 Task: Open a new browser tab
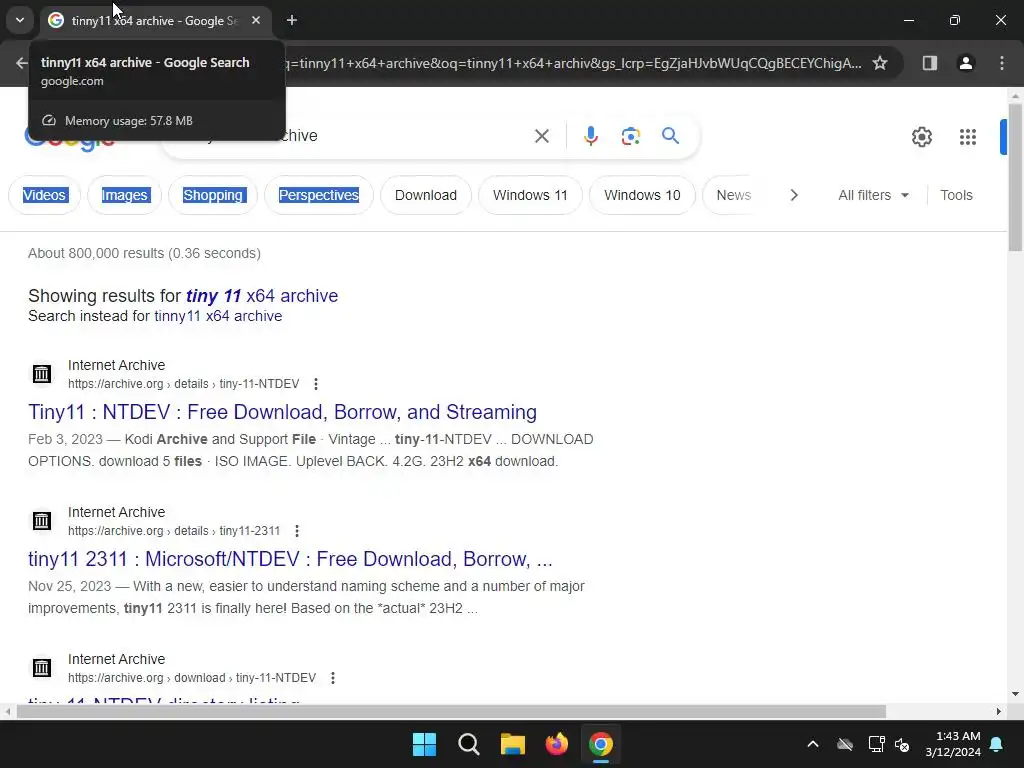292,20
